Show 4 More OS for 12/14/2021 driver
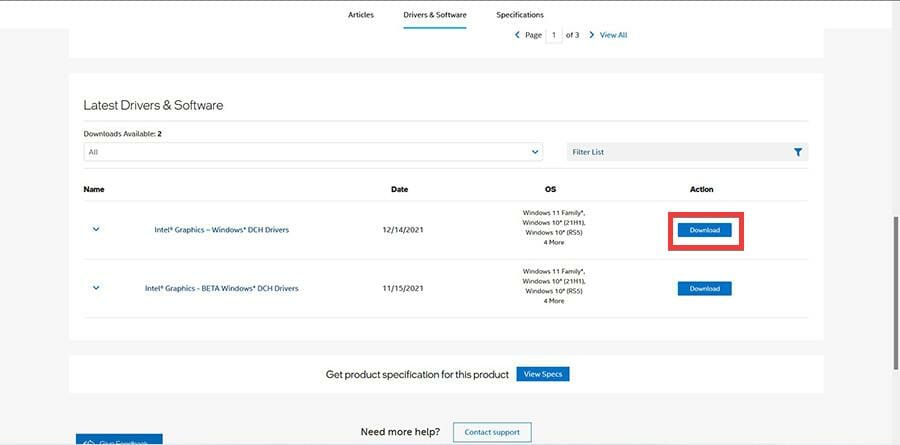 click(554, 242)
